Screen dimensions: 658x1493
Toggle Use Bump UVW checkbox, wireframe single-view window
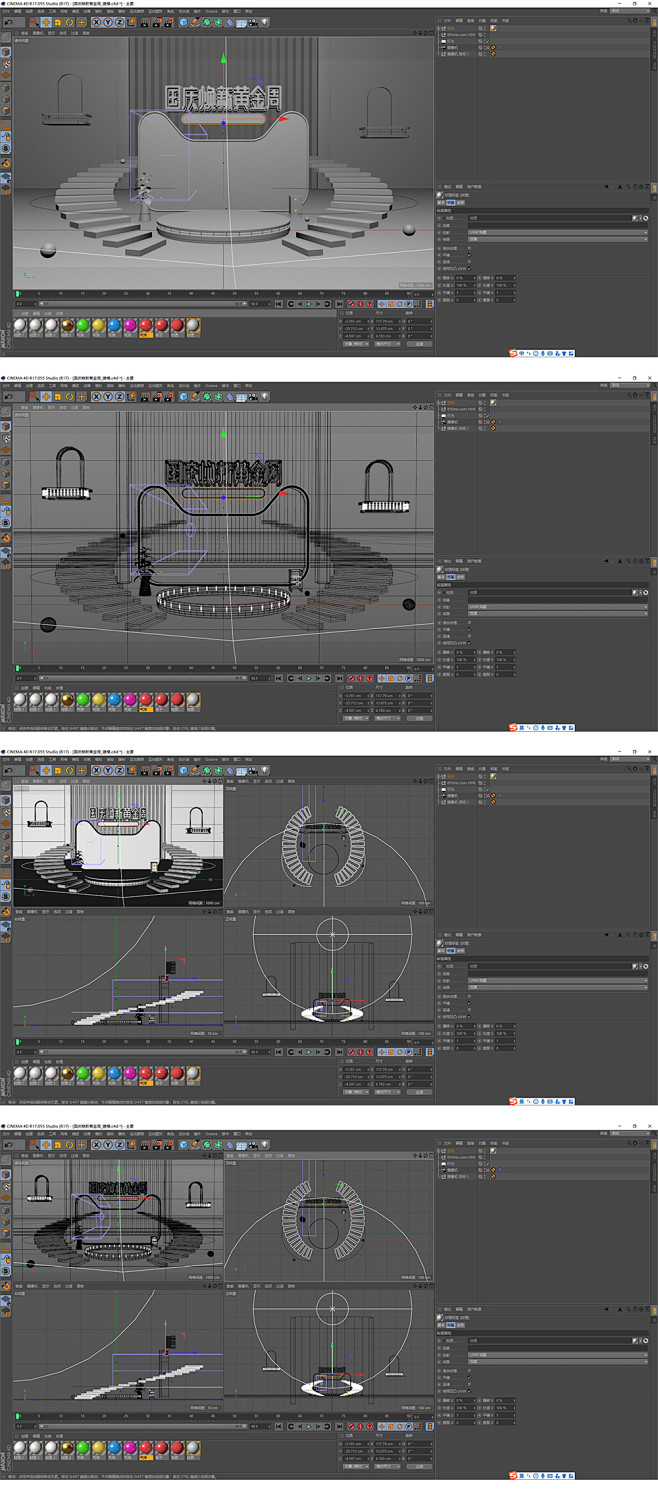[x=469, y=643]
